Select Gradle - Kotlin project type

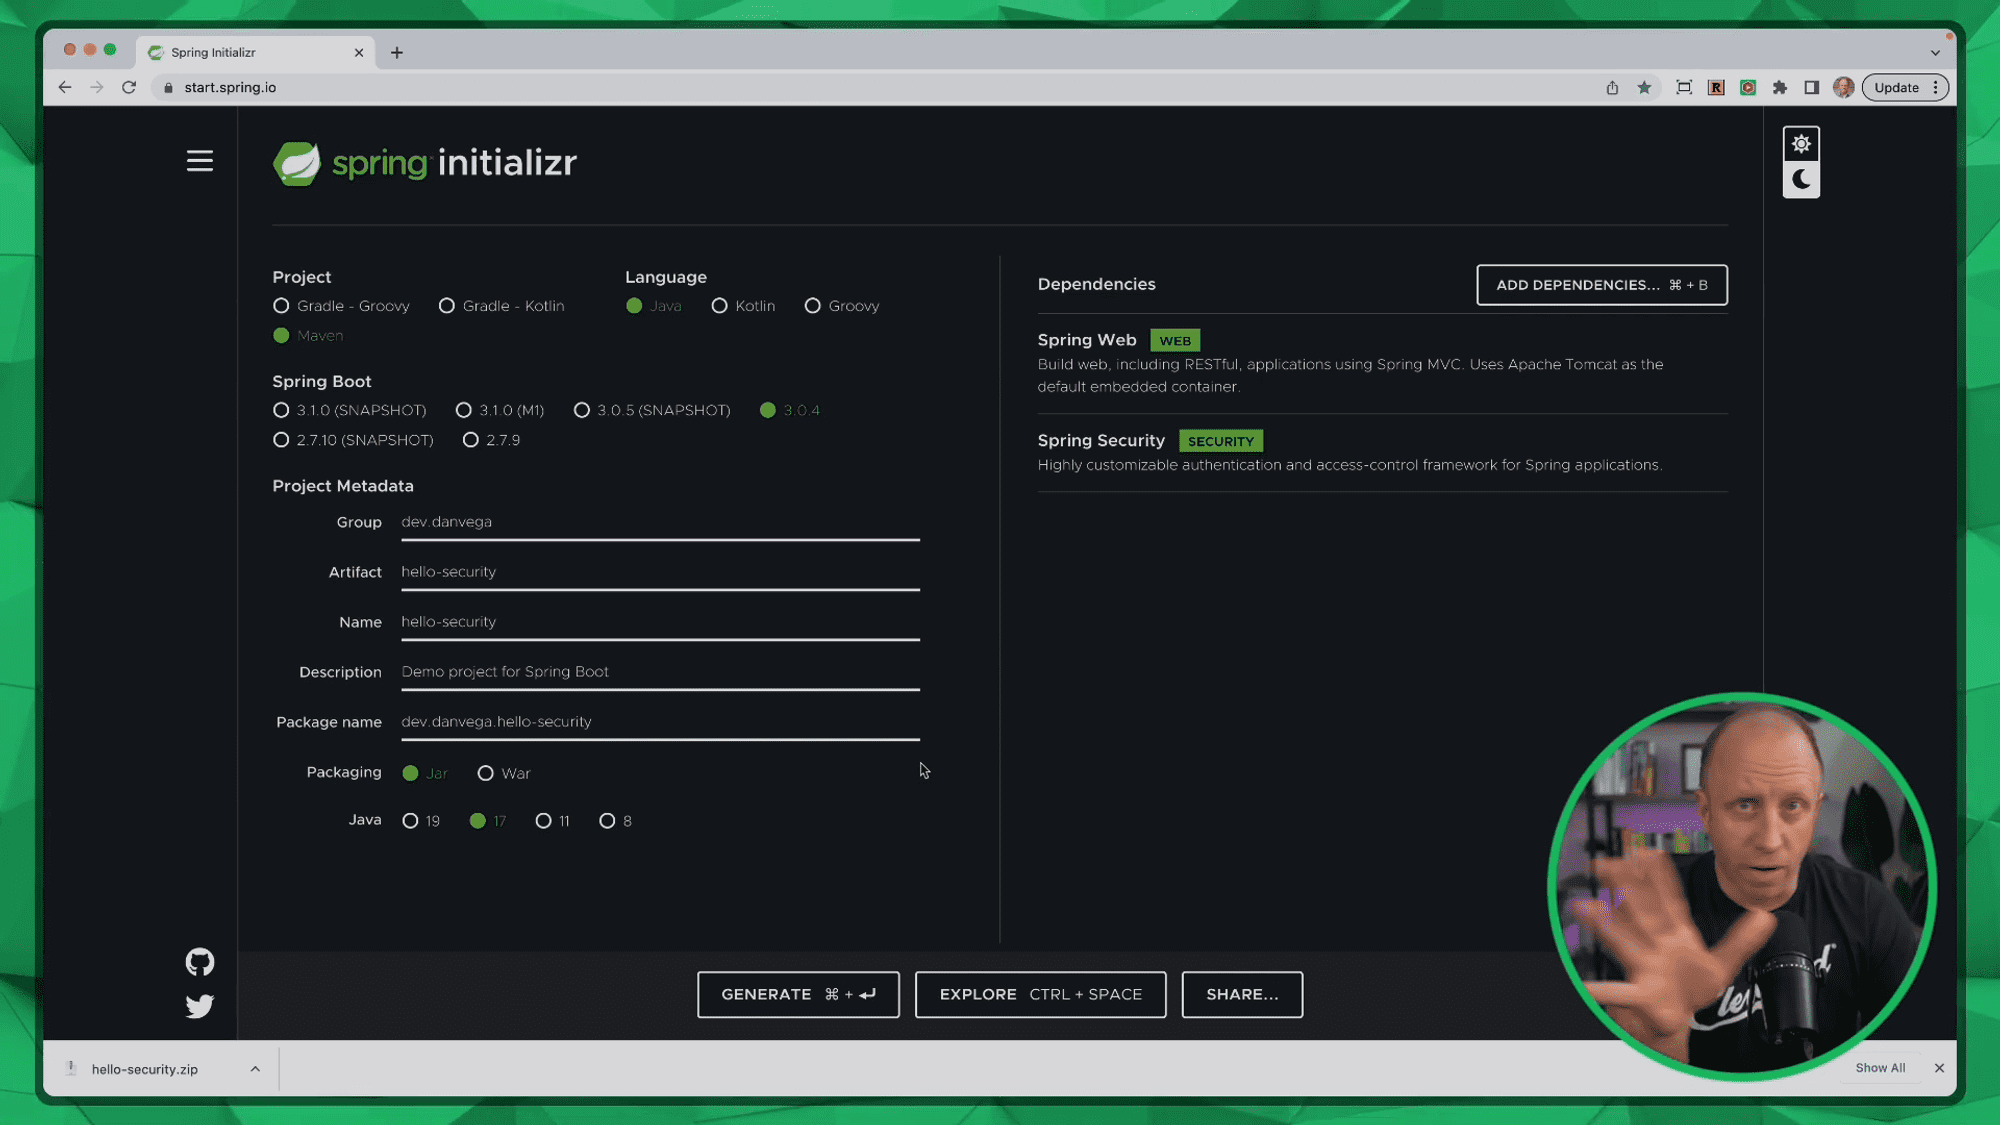(x=447, y=306)
